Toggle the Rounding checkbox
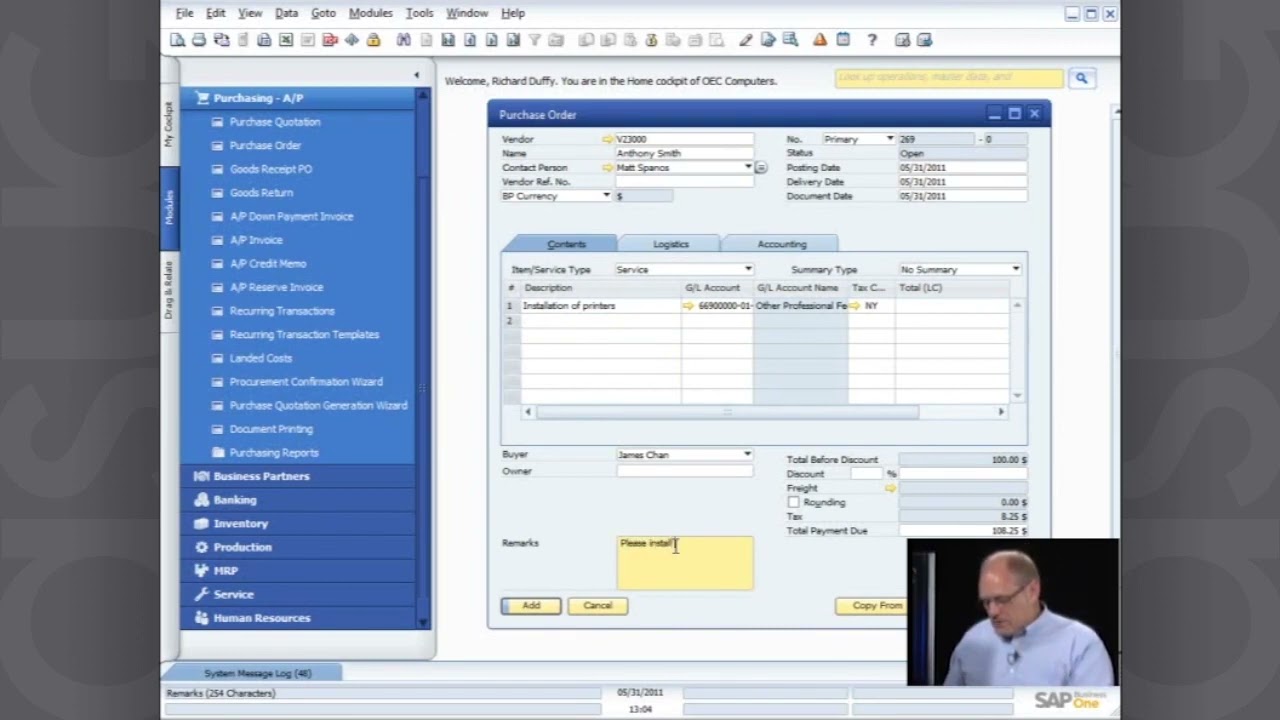This screenshot has height=720, width=1280. pos(793,502)
